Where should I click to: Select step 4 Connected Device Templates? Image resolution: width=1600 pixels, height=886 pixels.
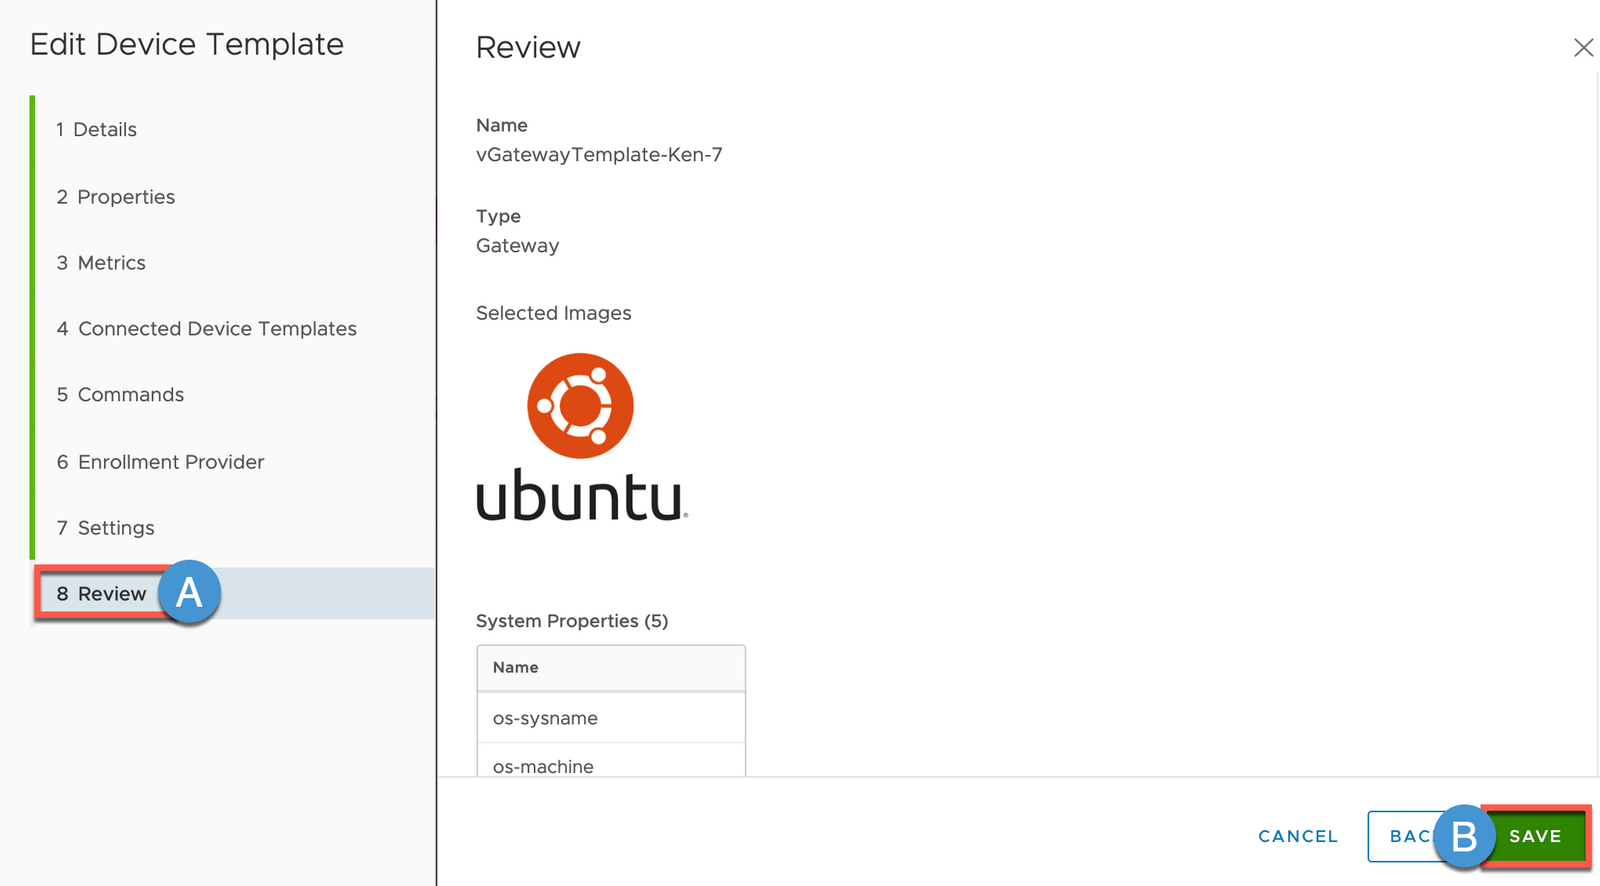206,329
